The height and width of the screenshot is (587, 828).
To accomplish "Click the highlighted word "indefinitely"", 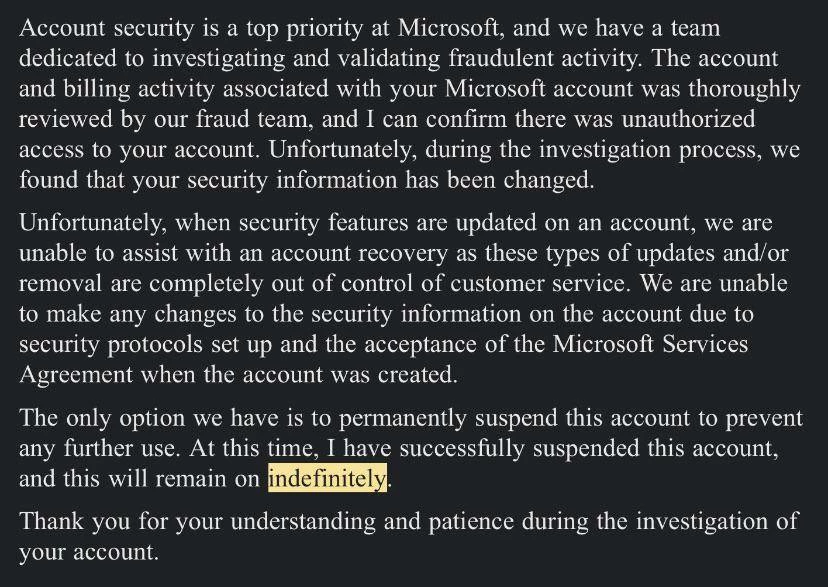I will 327,478.
